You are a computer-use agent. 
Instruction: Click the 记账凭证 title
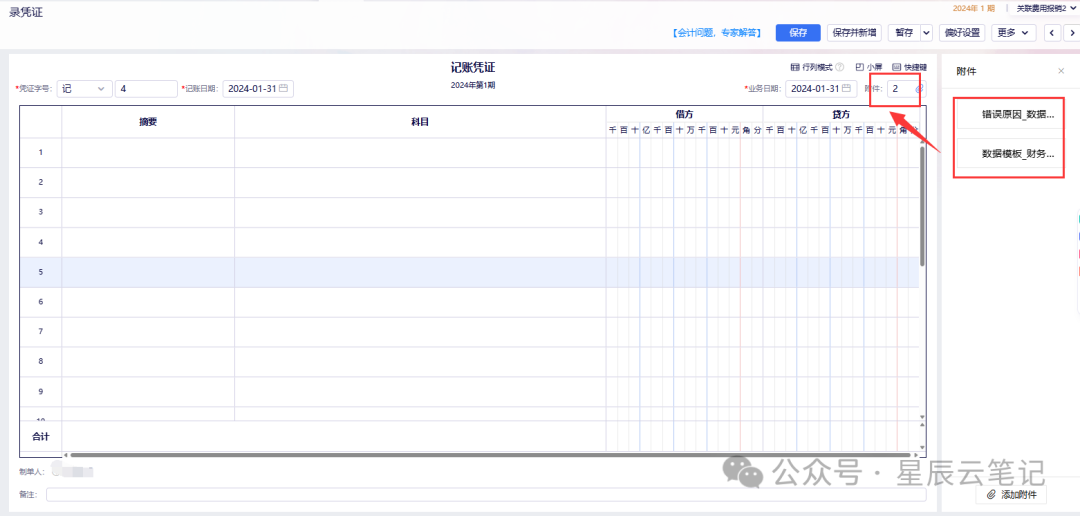click(472, 68)
